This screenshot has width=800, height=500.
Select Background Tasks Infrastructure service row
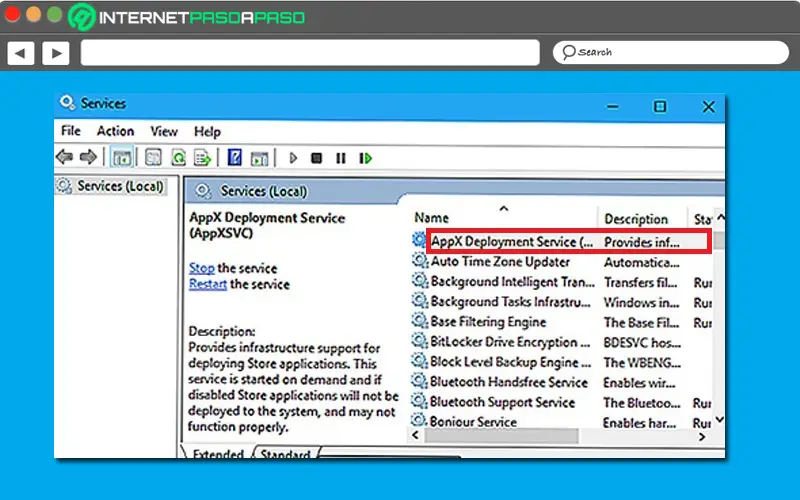pos(561,302)
